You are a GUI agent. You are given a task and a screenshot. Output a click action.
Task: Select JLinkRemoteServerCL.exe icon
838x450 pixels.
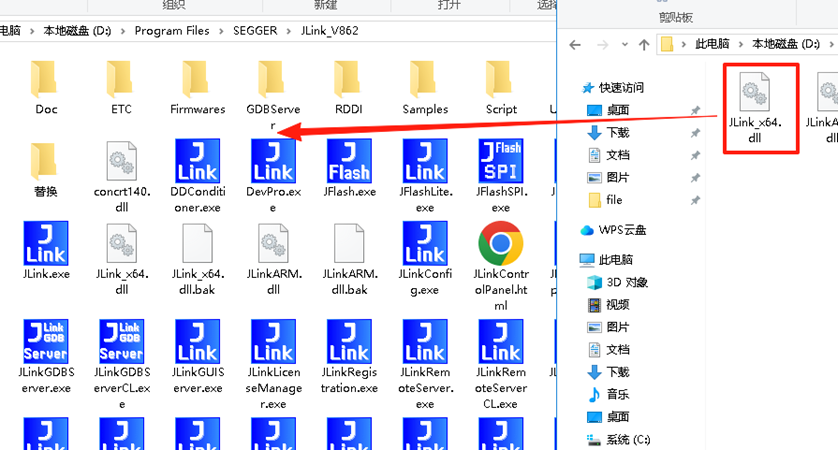pyautogui.click(x=501, y=342)
